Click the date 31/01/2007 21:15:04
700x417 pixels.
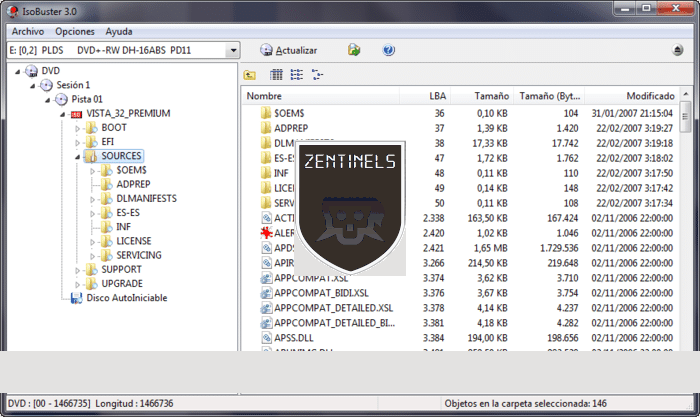632,113
